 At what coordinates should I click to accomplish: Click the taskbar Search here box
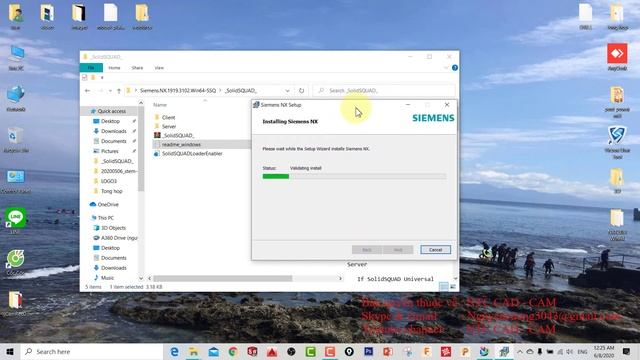pyautogui.click(x=92, y=351)
